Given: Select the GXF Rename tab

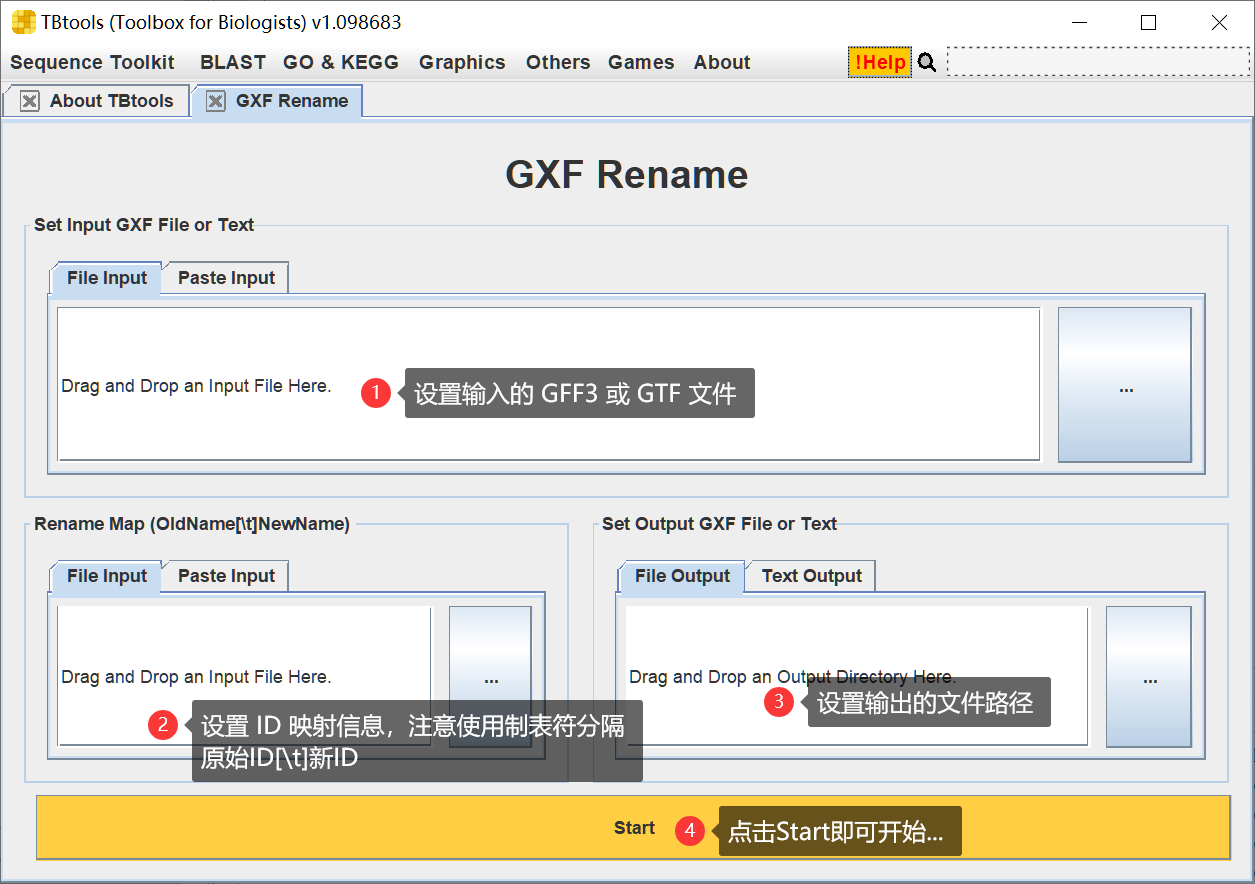Looking at the screenshot, I should coord(292,101).
